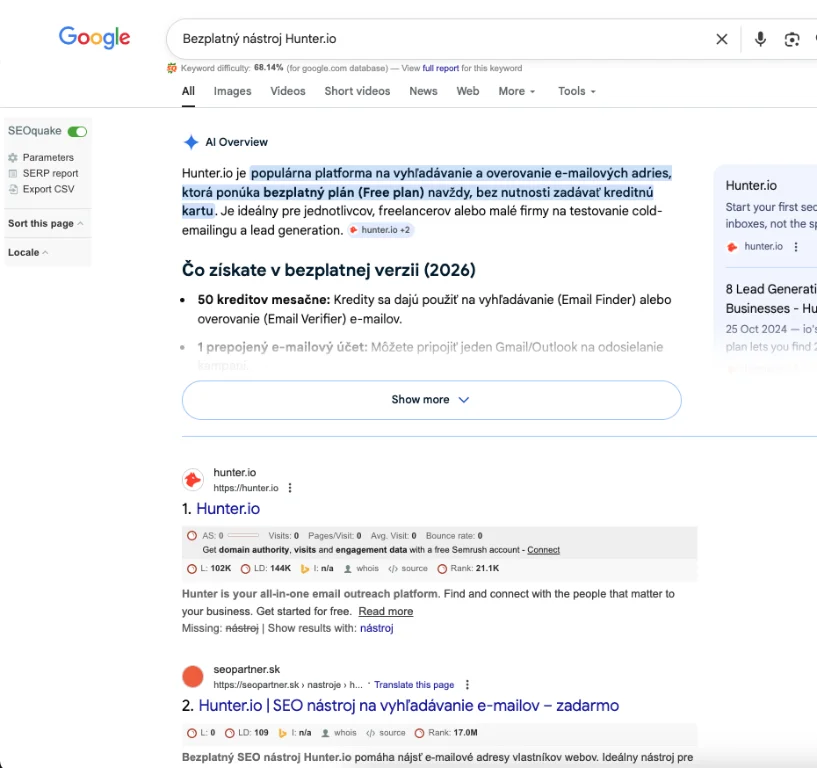Click the microphone voice search icon

pyautogui.click(x=760, y=39)
